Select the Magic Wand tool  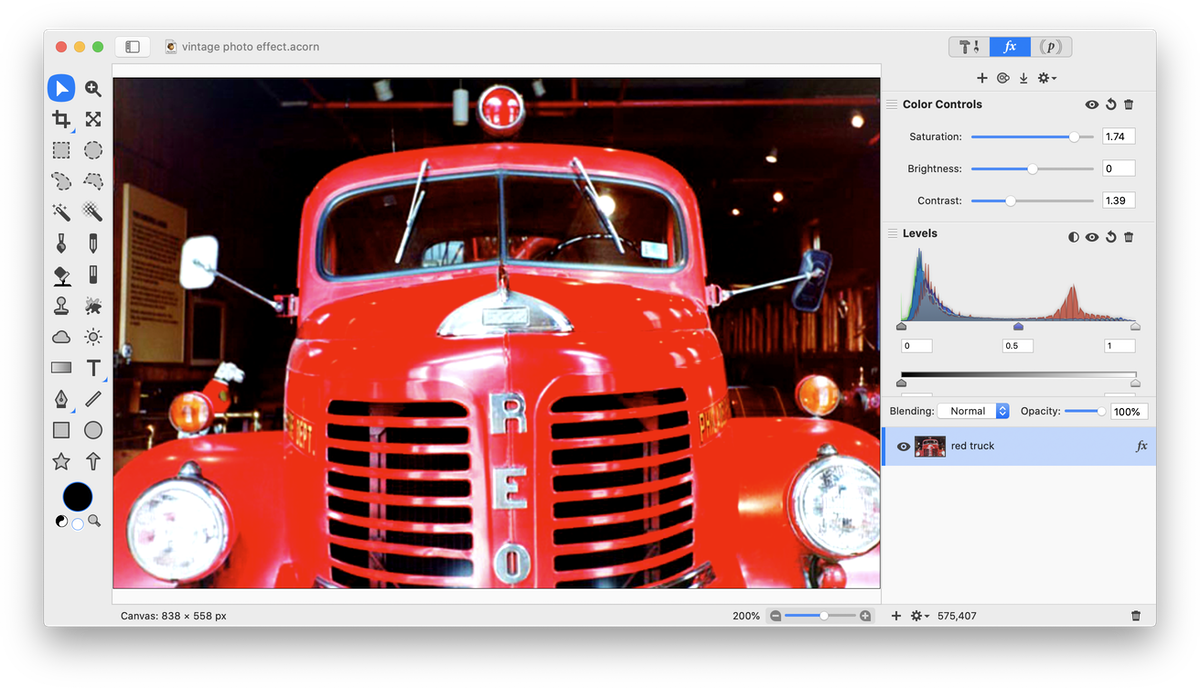61,212
